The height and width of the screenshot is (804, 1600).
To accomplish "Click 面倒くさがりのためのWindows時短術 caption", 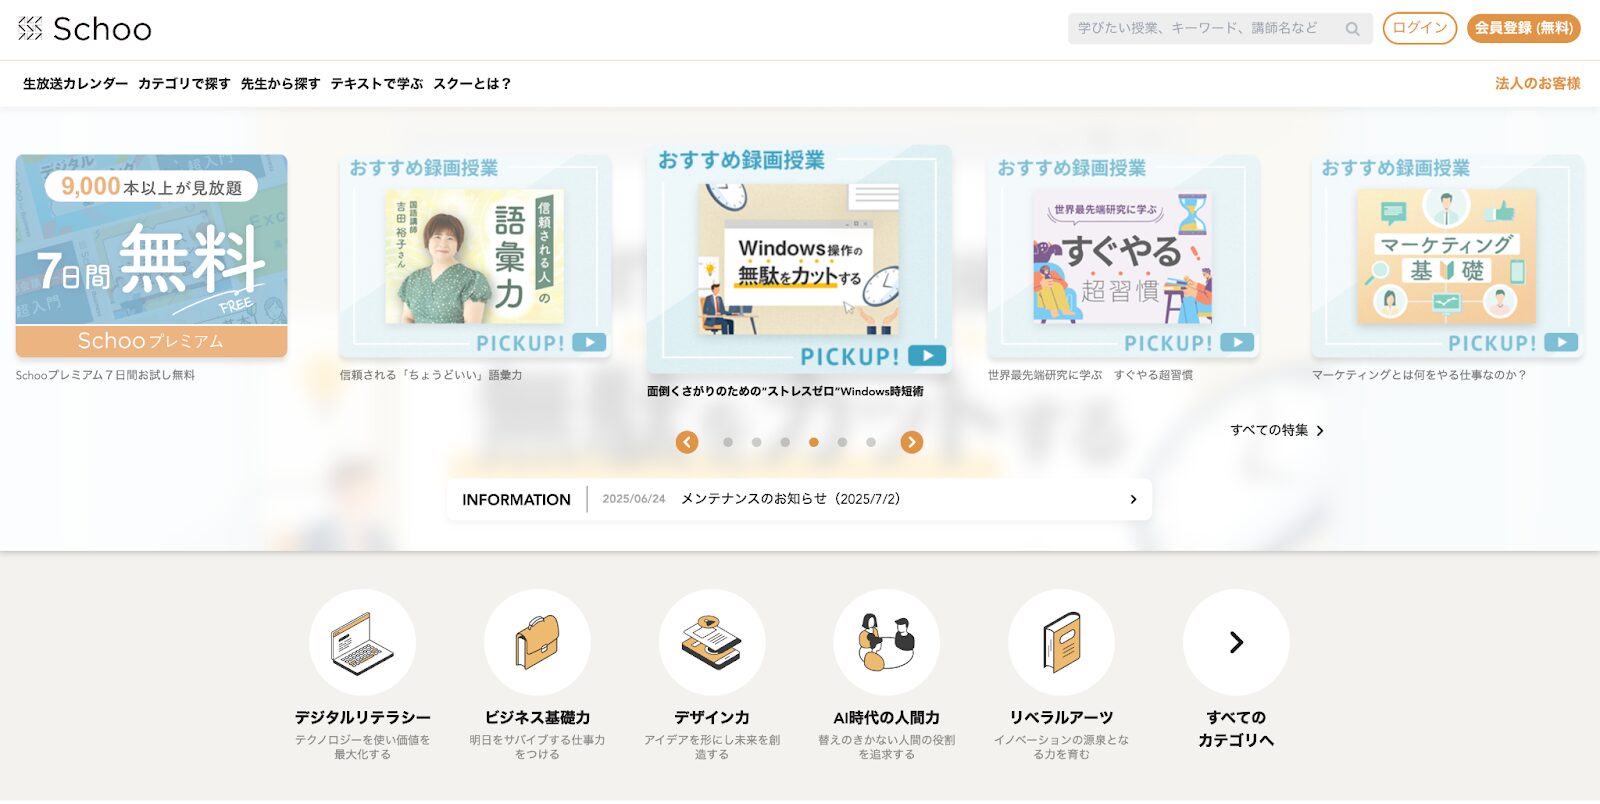I will click(785, 392).
